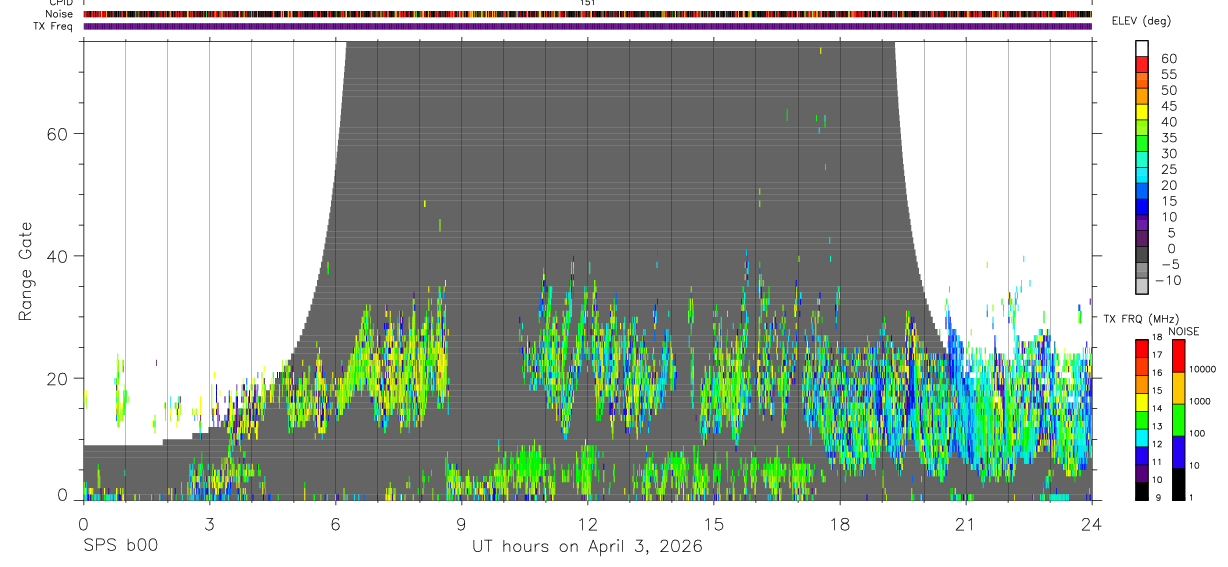Click the 'ELEV (deg)' legend title

coord(1141,22)
